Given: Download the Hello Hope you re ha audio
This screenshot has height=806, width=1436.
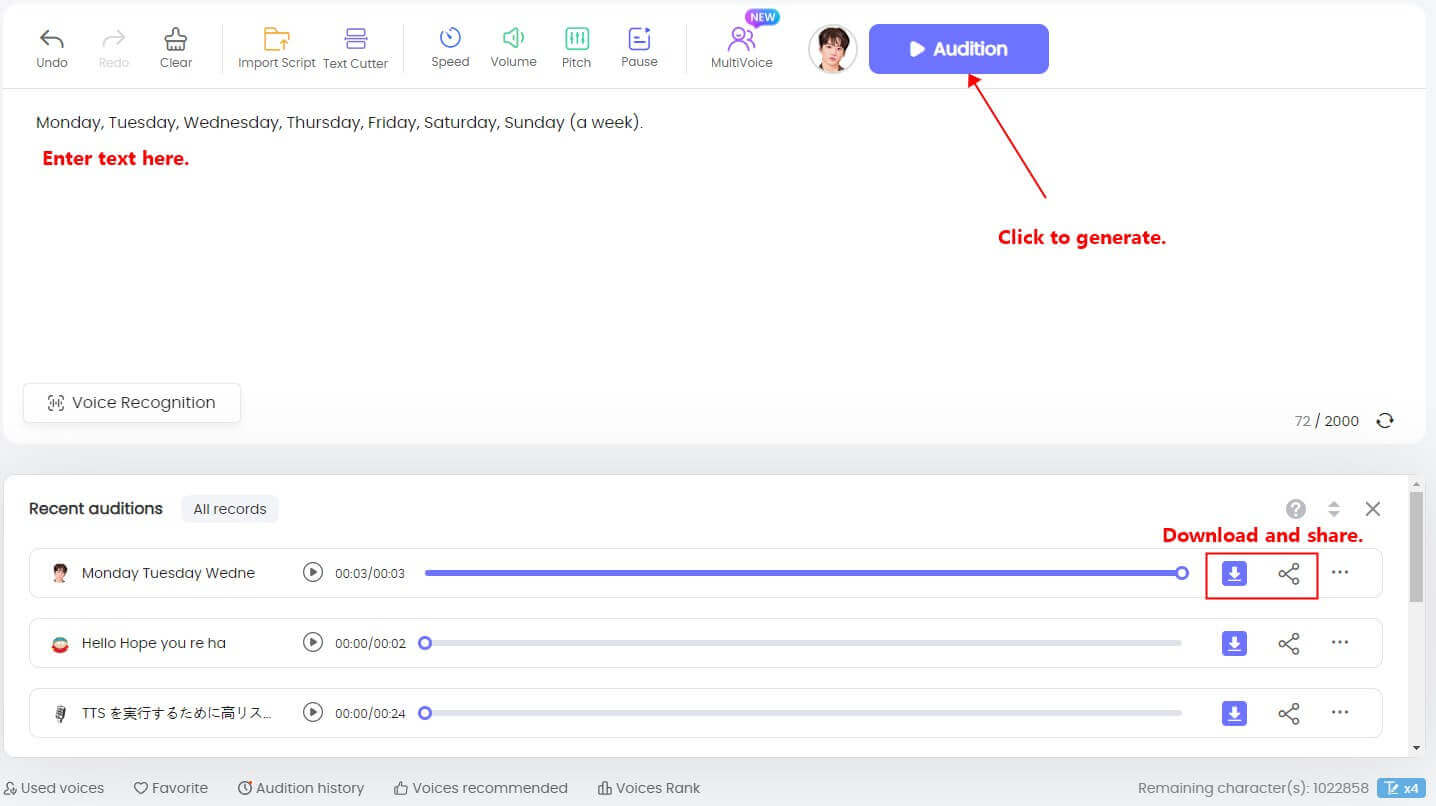Looking at the screenshot, I should (x=1235, y=644).
